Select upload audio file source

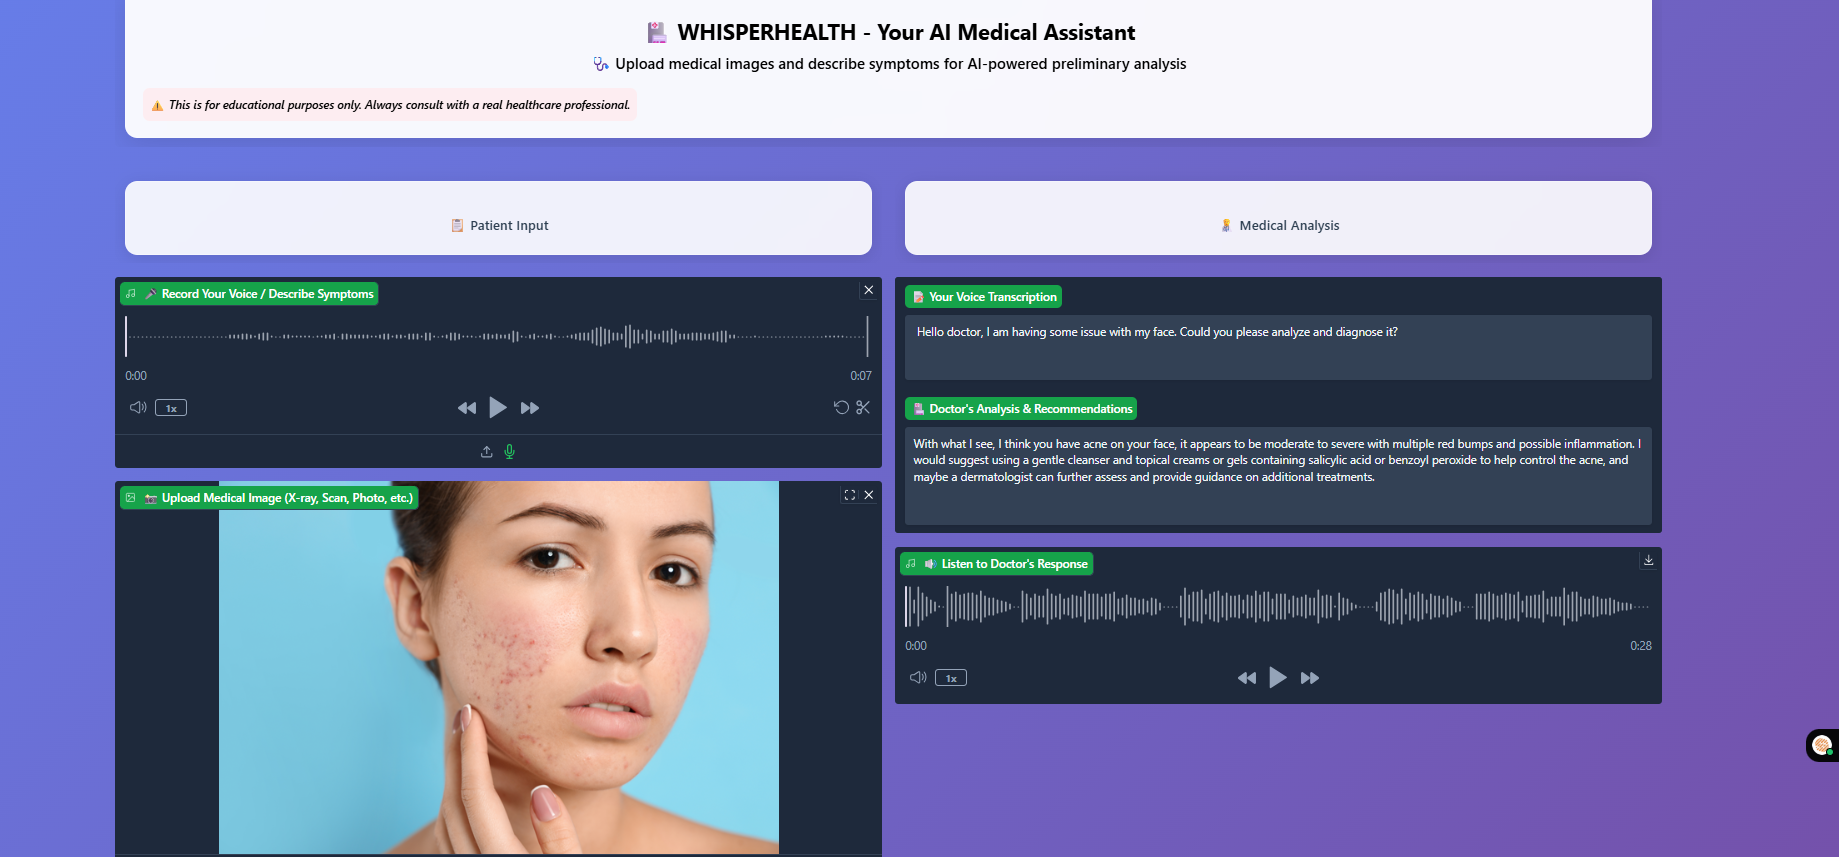487,452
